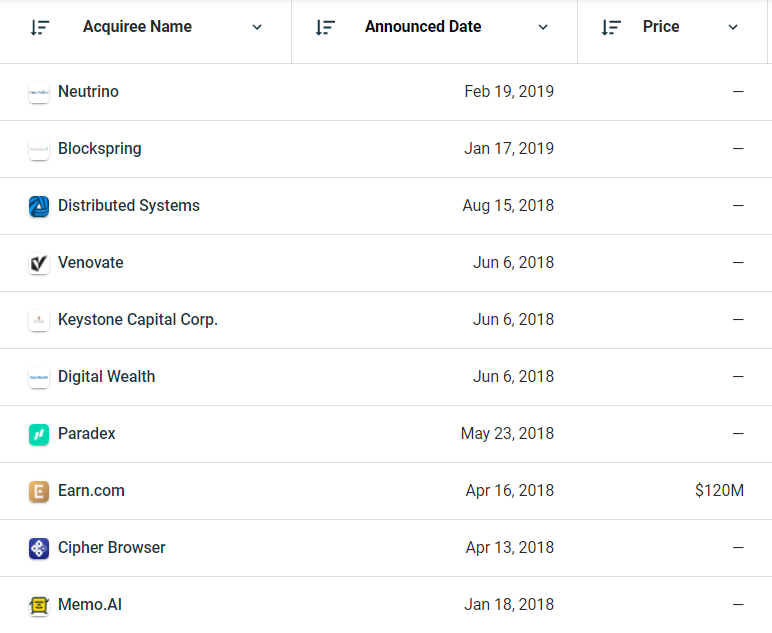
Task: Select the May 23, 2018 date cell
Action: (507, 434)
